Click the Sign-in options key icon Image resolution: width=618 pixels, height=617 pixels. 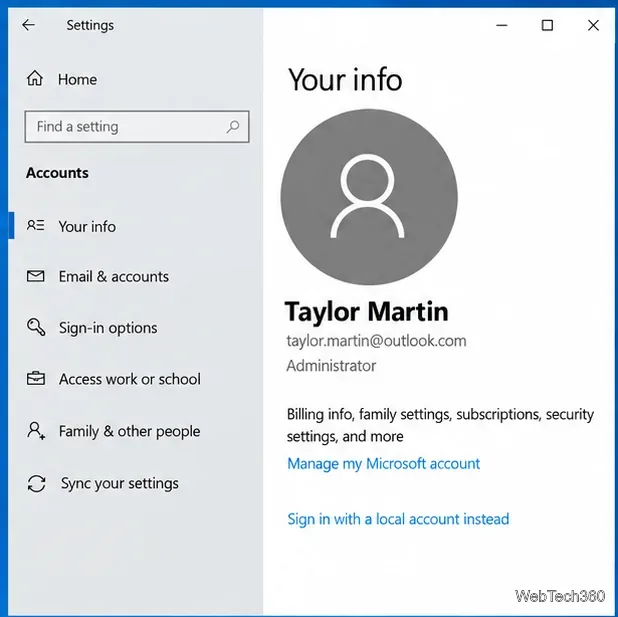[x=36, y=327]
